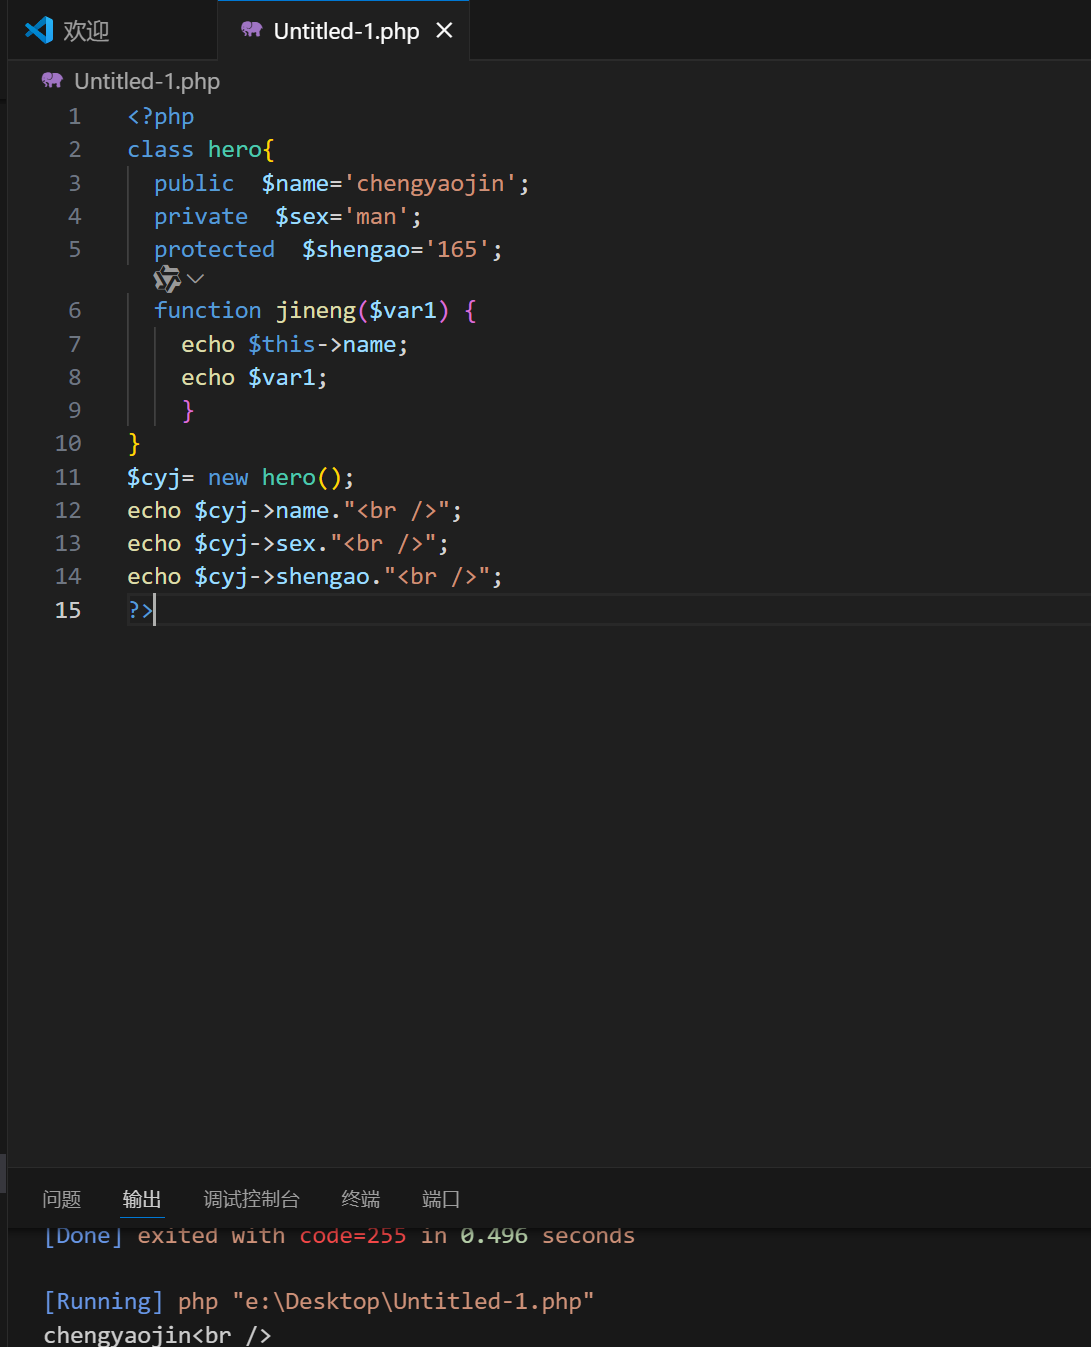The image size is (1091, 1347).
Task: Click the '0.496' seconds value in output
Action: pos(494,1236)
